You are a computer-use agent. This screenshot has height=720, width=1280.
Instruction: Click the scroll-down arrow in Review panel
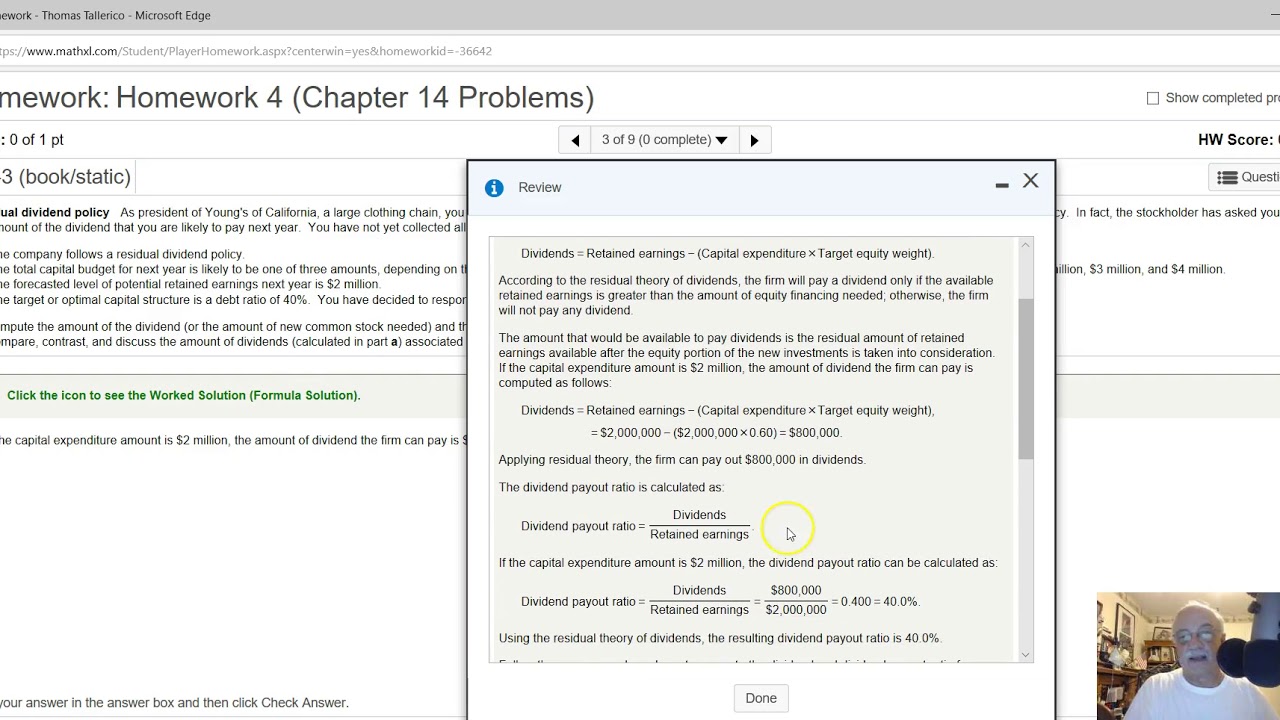(1025, 655)
